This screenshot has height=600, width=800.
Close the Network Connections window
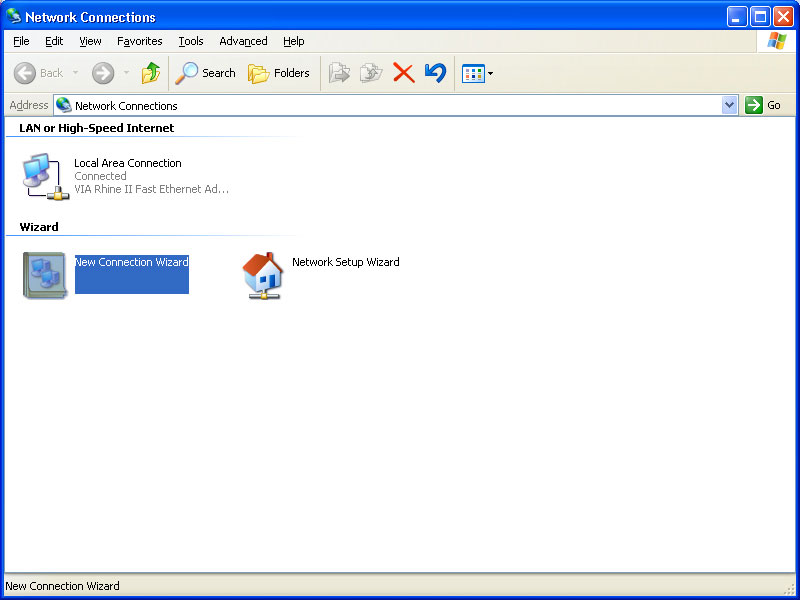pyautogui.click(x=783, y=17)
